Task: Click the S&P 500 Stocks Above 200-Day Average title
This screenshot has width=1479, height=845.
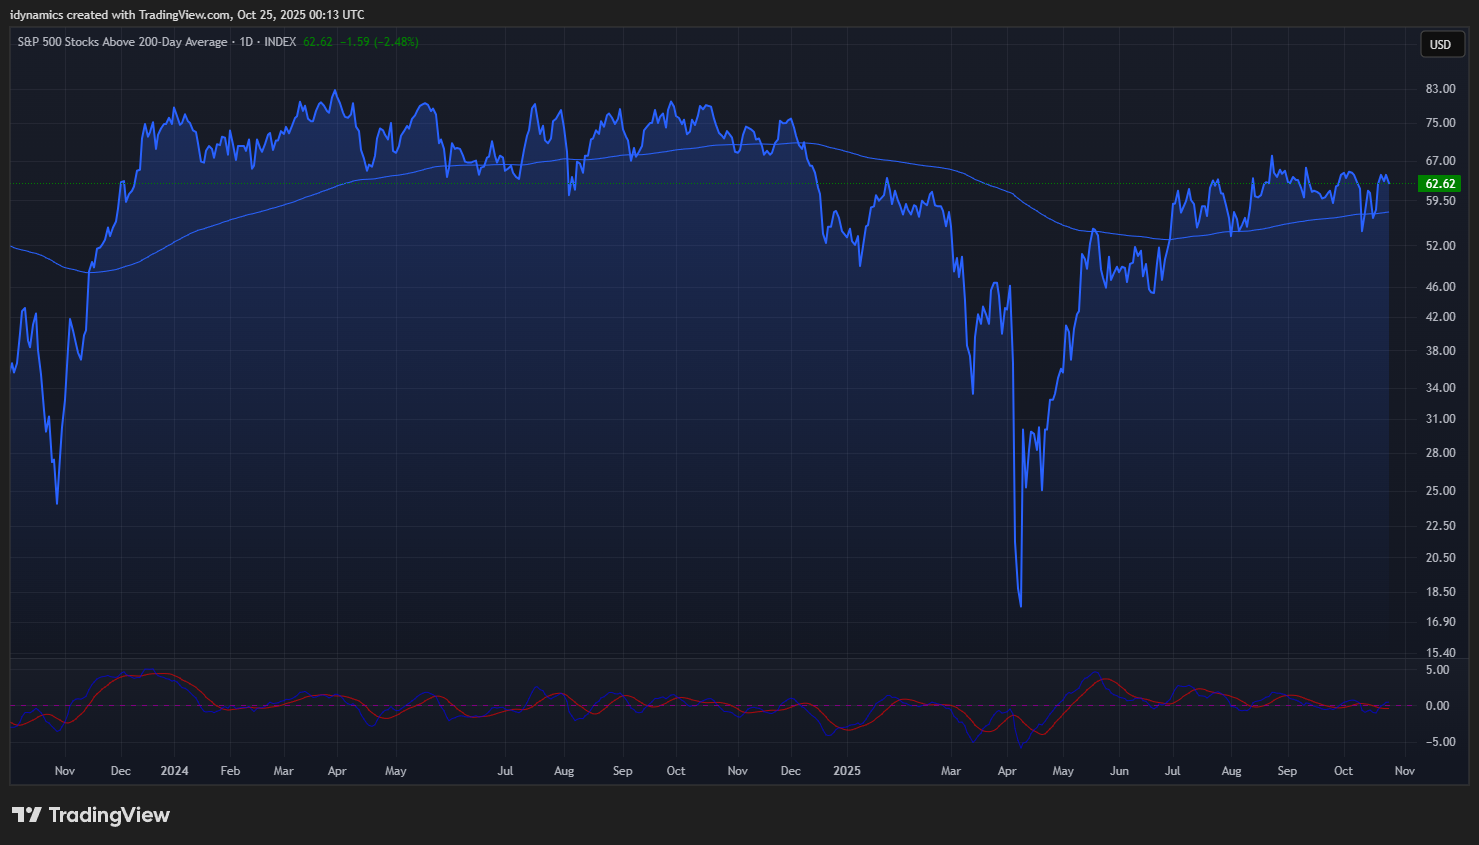Action: pyautogui.click(x=122, y=42)
